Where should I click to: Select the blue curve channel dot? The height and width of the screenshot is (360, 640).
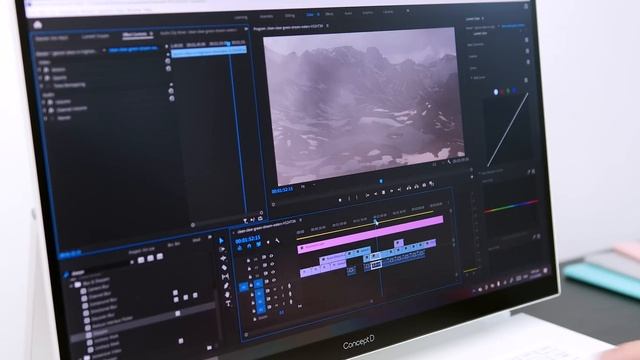[514, 90]
